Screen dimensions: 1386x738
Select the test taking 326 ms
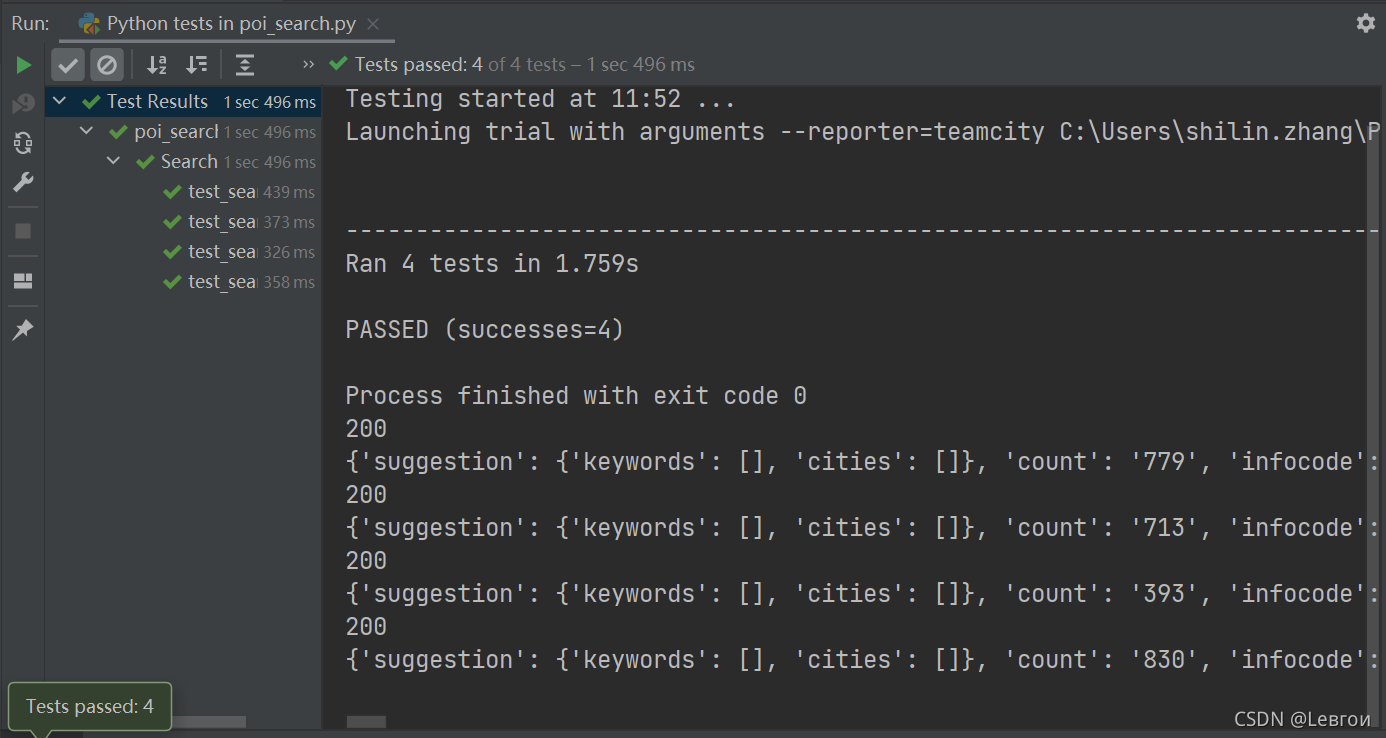pos(183,252)
